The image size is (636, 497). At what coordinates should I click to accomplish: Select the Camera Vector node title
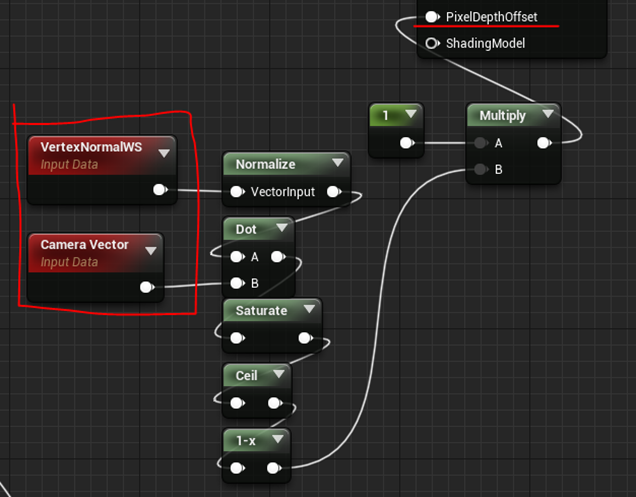tap(84, 245)
